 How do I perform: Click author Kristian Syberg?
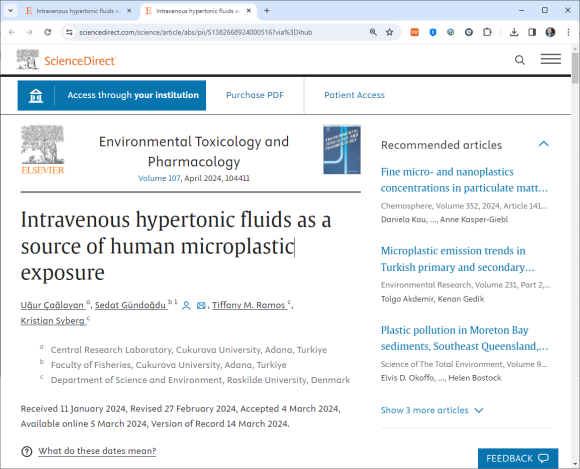(x=53, y=321)
